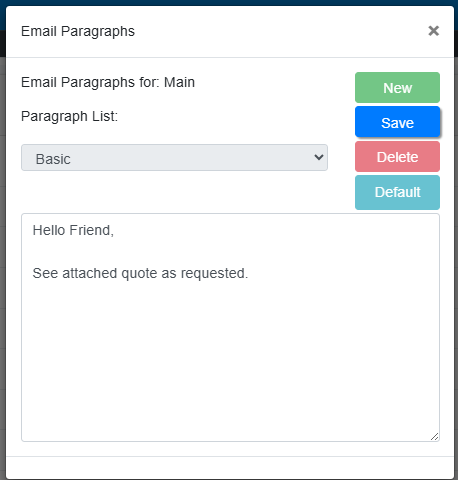Viewport: 458px width, 480px height.
Task: Click the 'See attached quote as requested.' line
Action: [x=140, y=273]
